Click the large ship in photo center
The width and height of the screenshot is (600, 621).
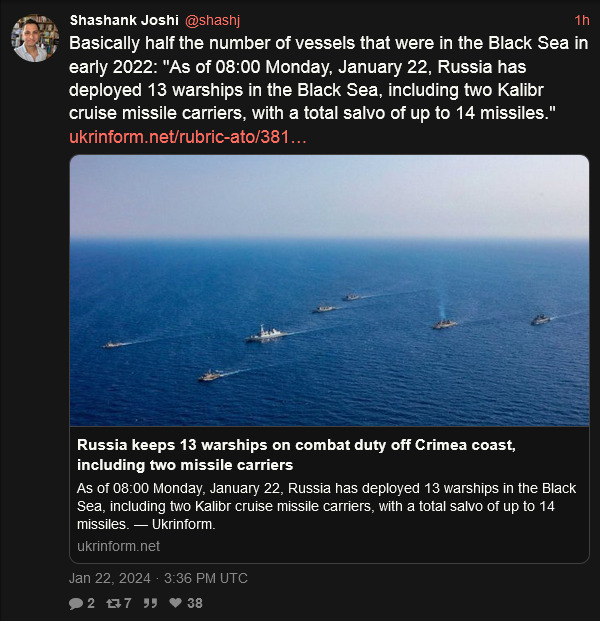(266, 334)
